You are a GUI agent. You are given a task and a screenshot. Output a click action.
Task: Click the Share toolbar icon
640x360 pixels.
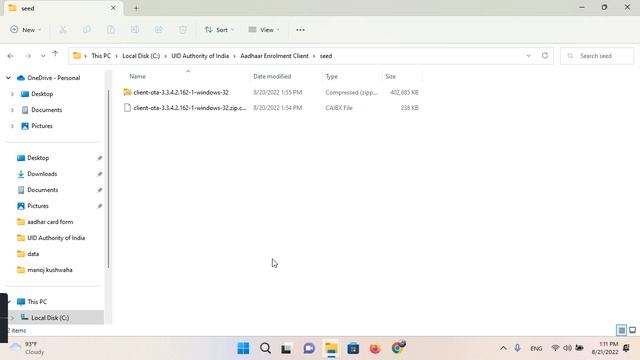[159, 30]
